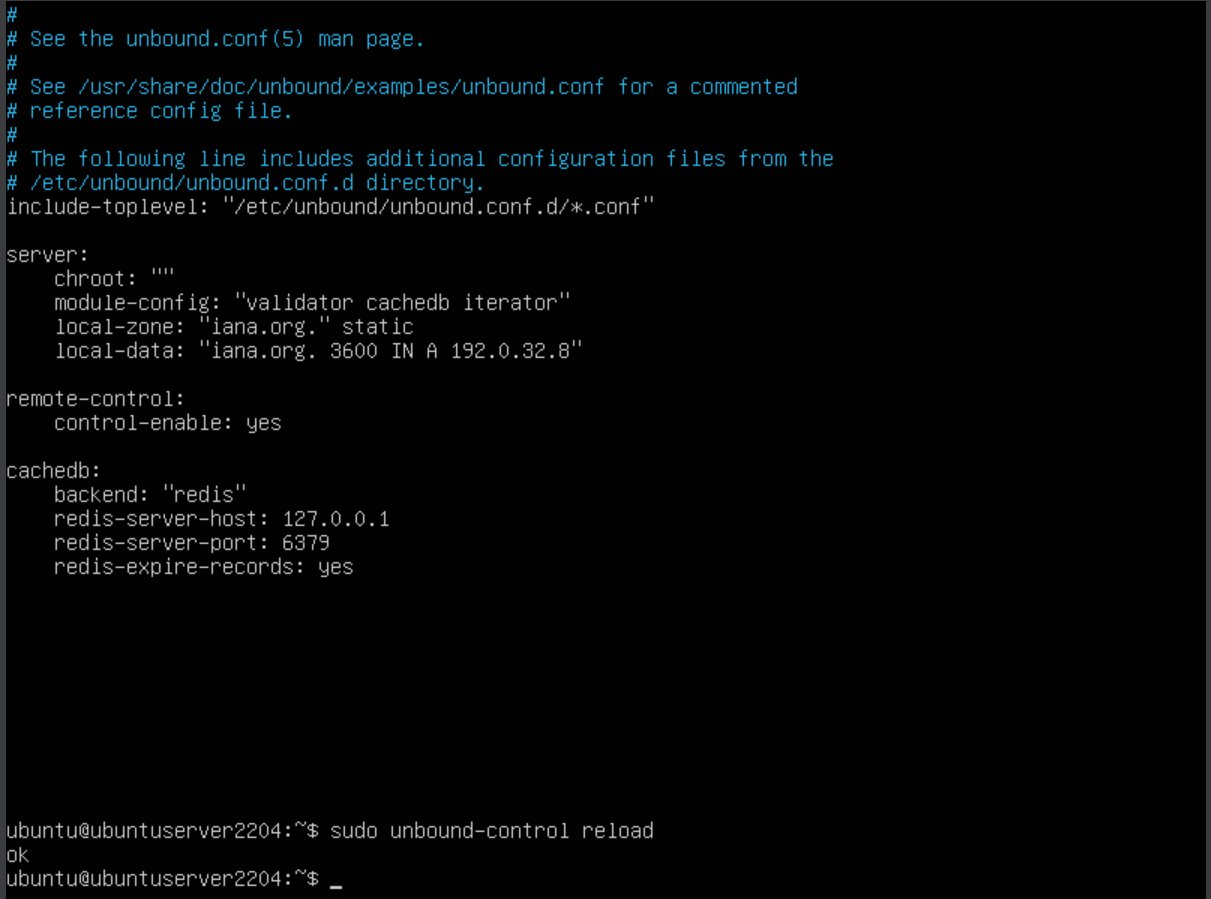The width and height of the screenshot is (1211, 899).
Task: Click the 'chroot:' setting line
Action: tap(114, 278)
